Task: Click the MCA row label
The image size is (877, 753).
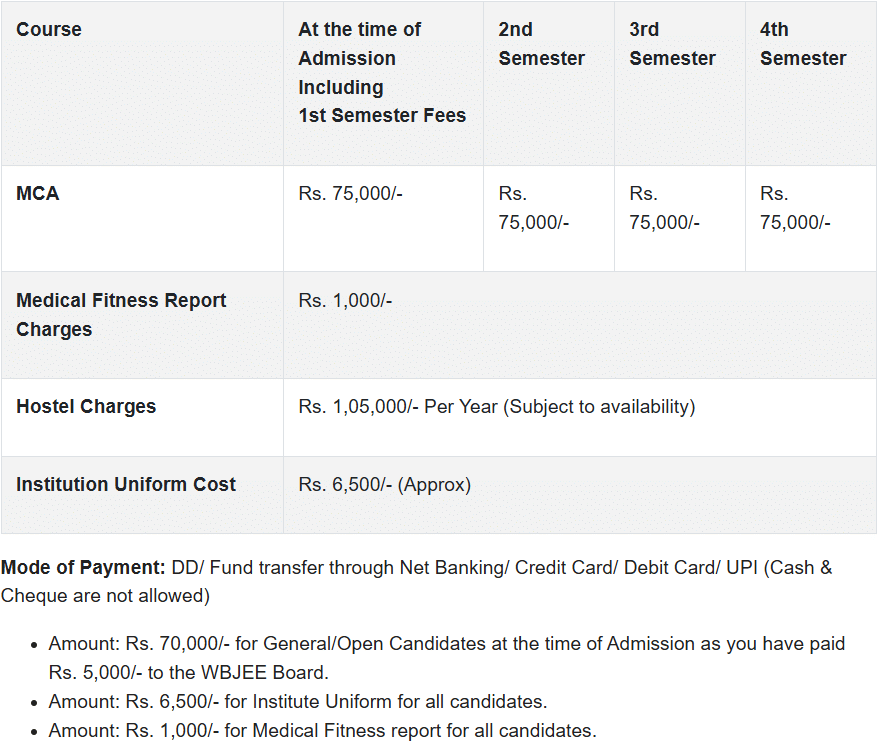Action: pyautogui.click(x=38, y=194)
